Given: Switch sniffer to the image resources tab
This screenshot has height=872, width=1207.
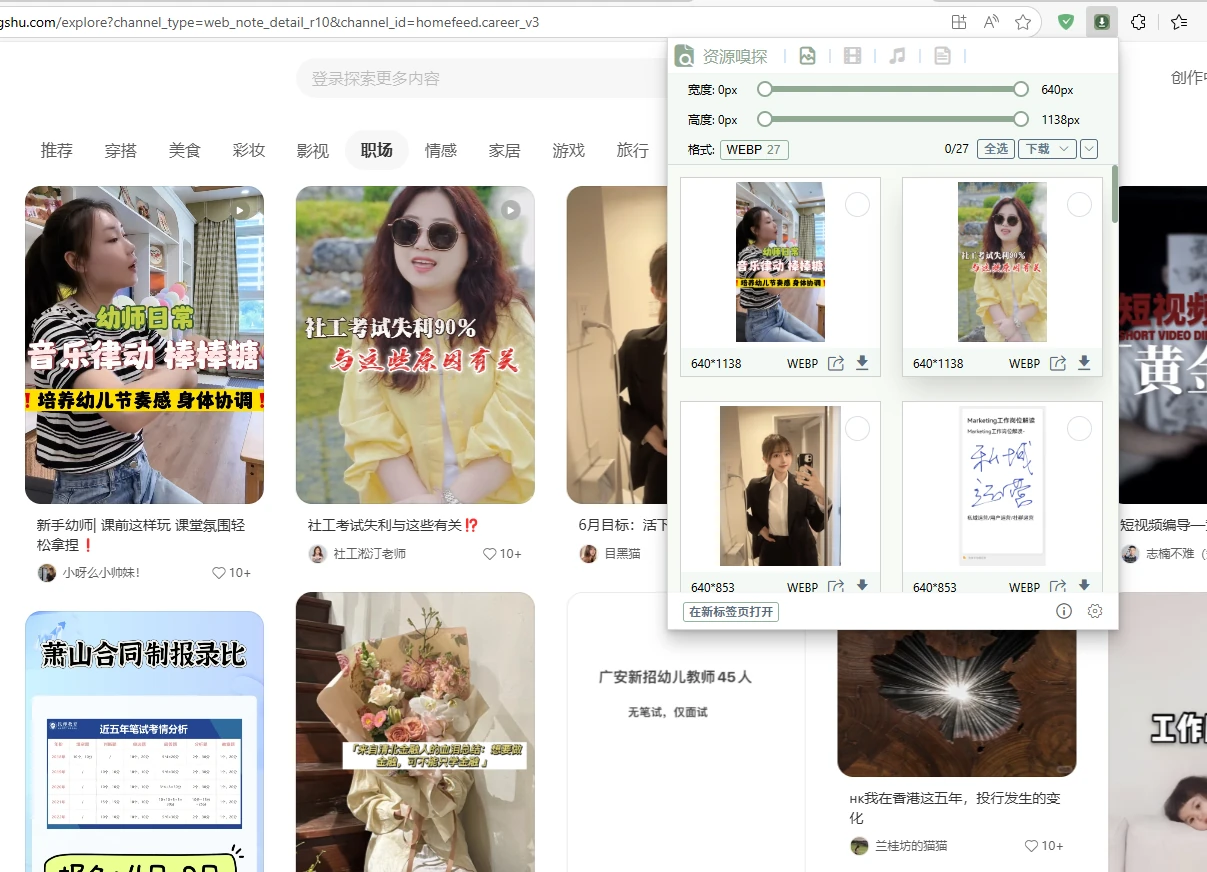Looking at the screenshot, I should (x=807, y=56).
